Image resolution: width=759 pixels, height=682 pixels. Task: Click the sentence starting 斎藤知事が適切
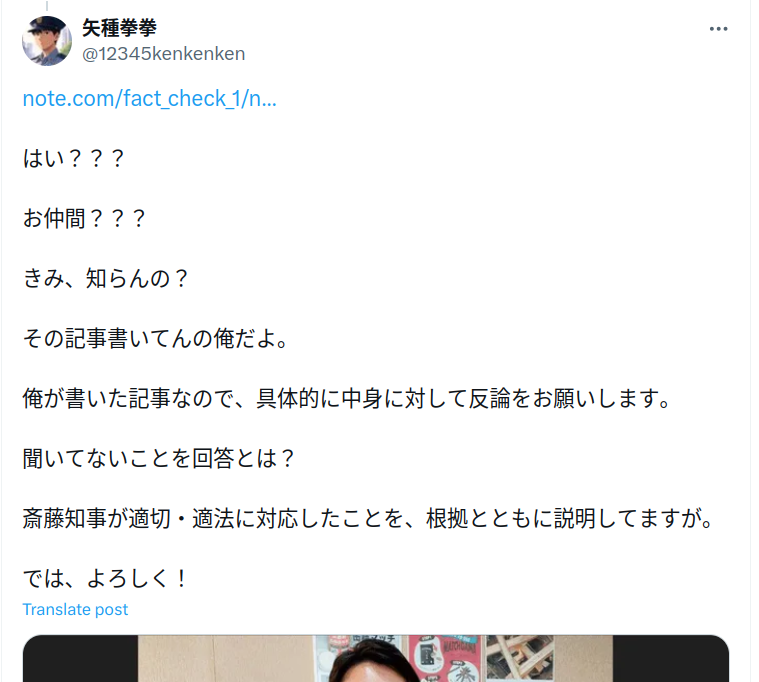point(368,518)
